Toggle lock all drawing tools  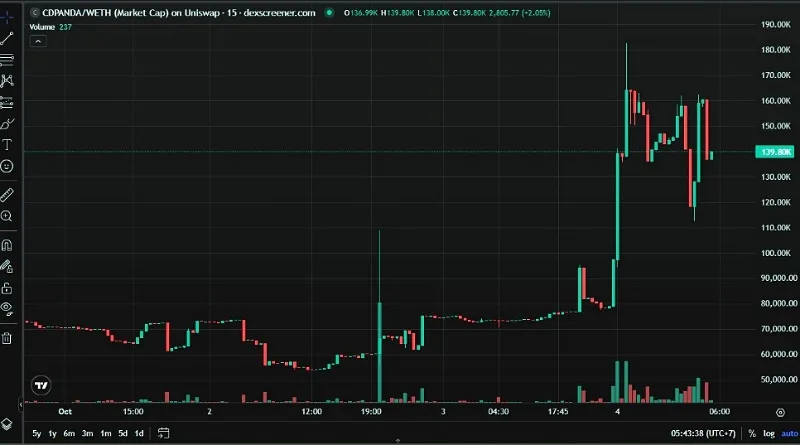7,287
